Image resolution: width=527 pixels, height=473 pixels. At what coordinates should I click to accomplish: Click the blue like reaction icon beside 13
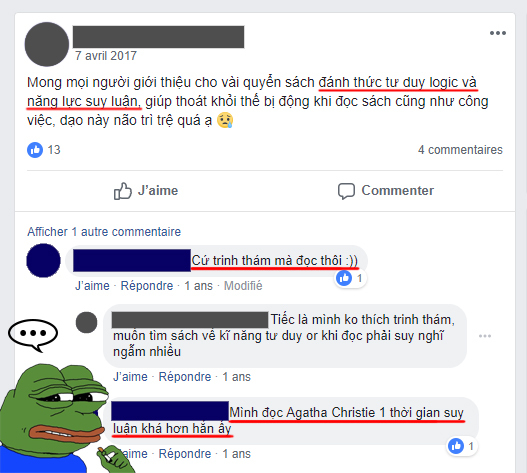click(x=35, y=150)
